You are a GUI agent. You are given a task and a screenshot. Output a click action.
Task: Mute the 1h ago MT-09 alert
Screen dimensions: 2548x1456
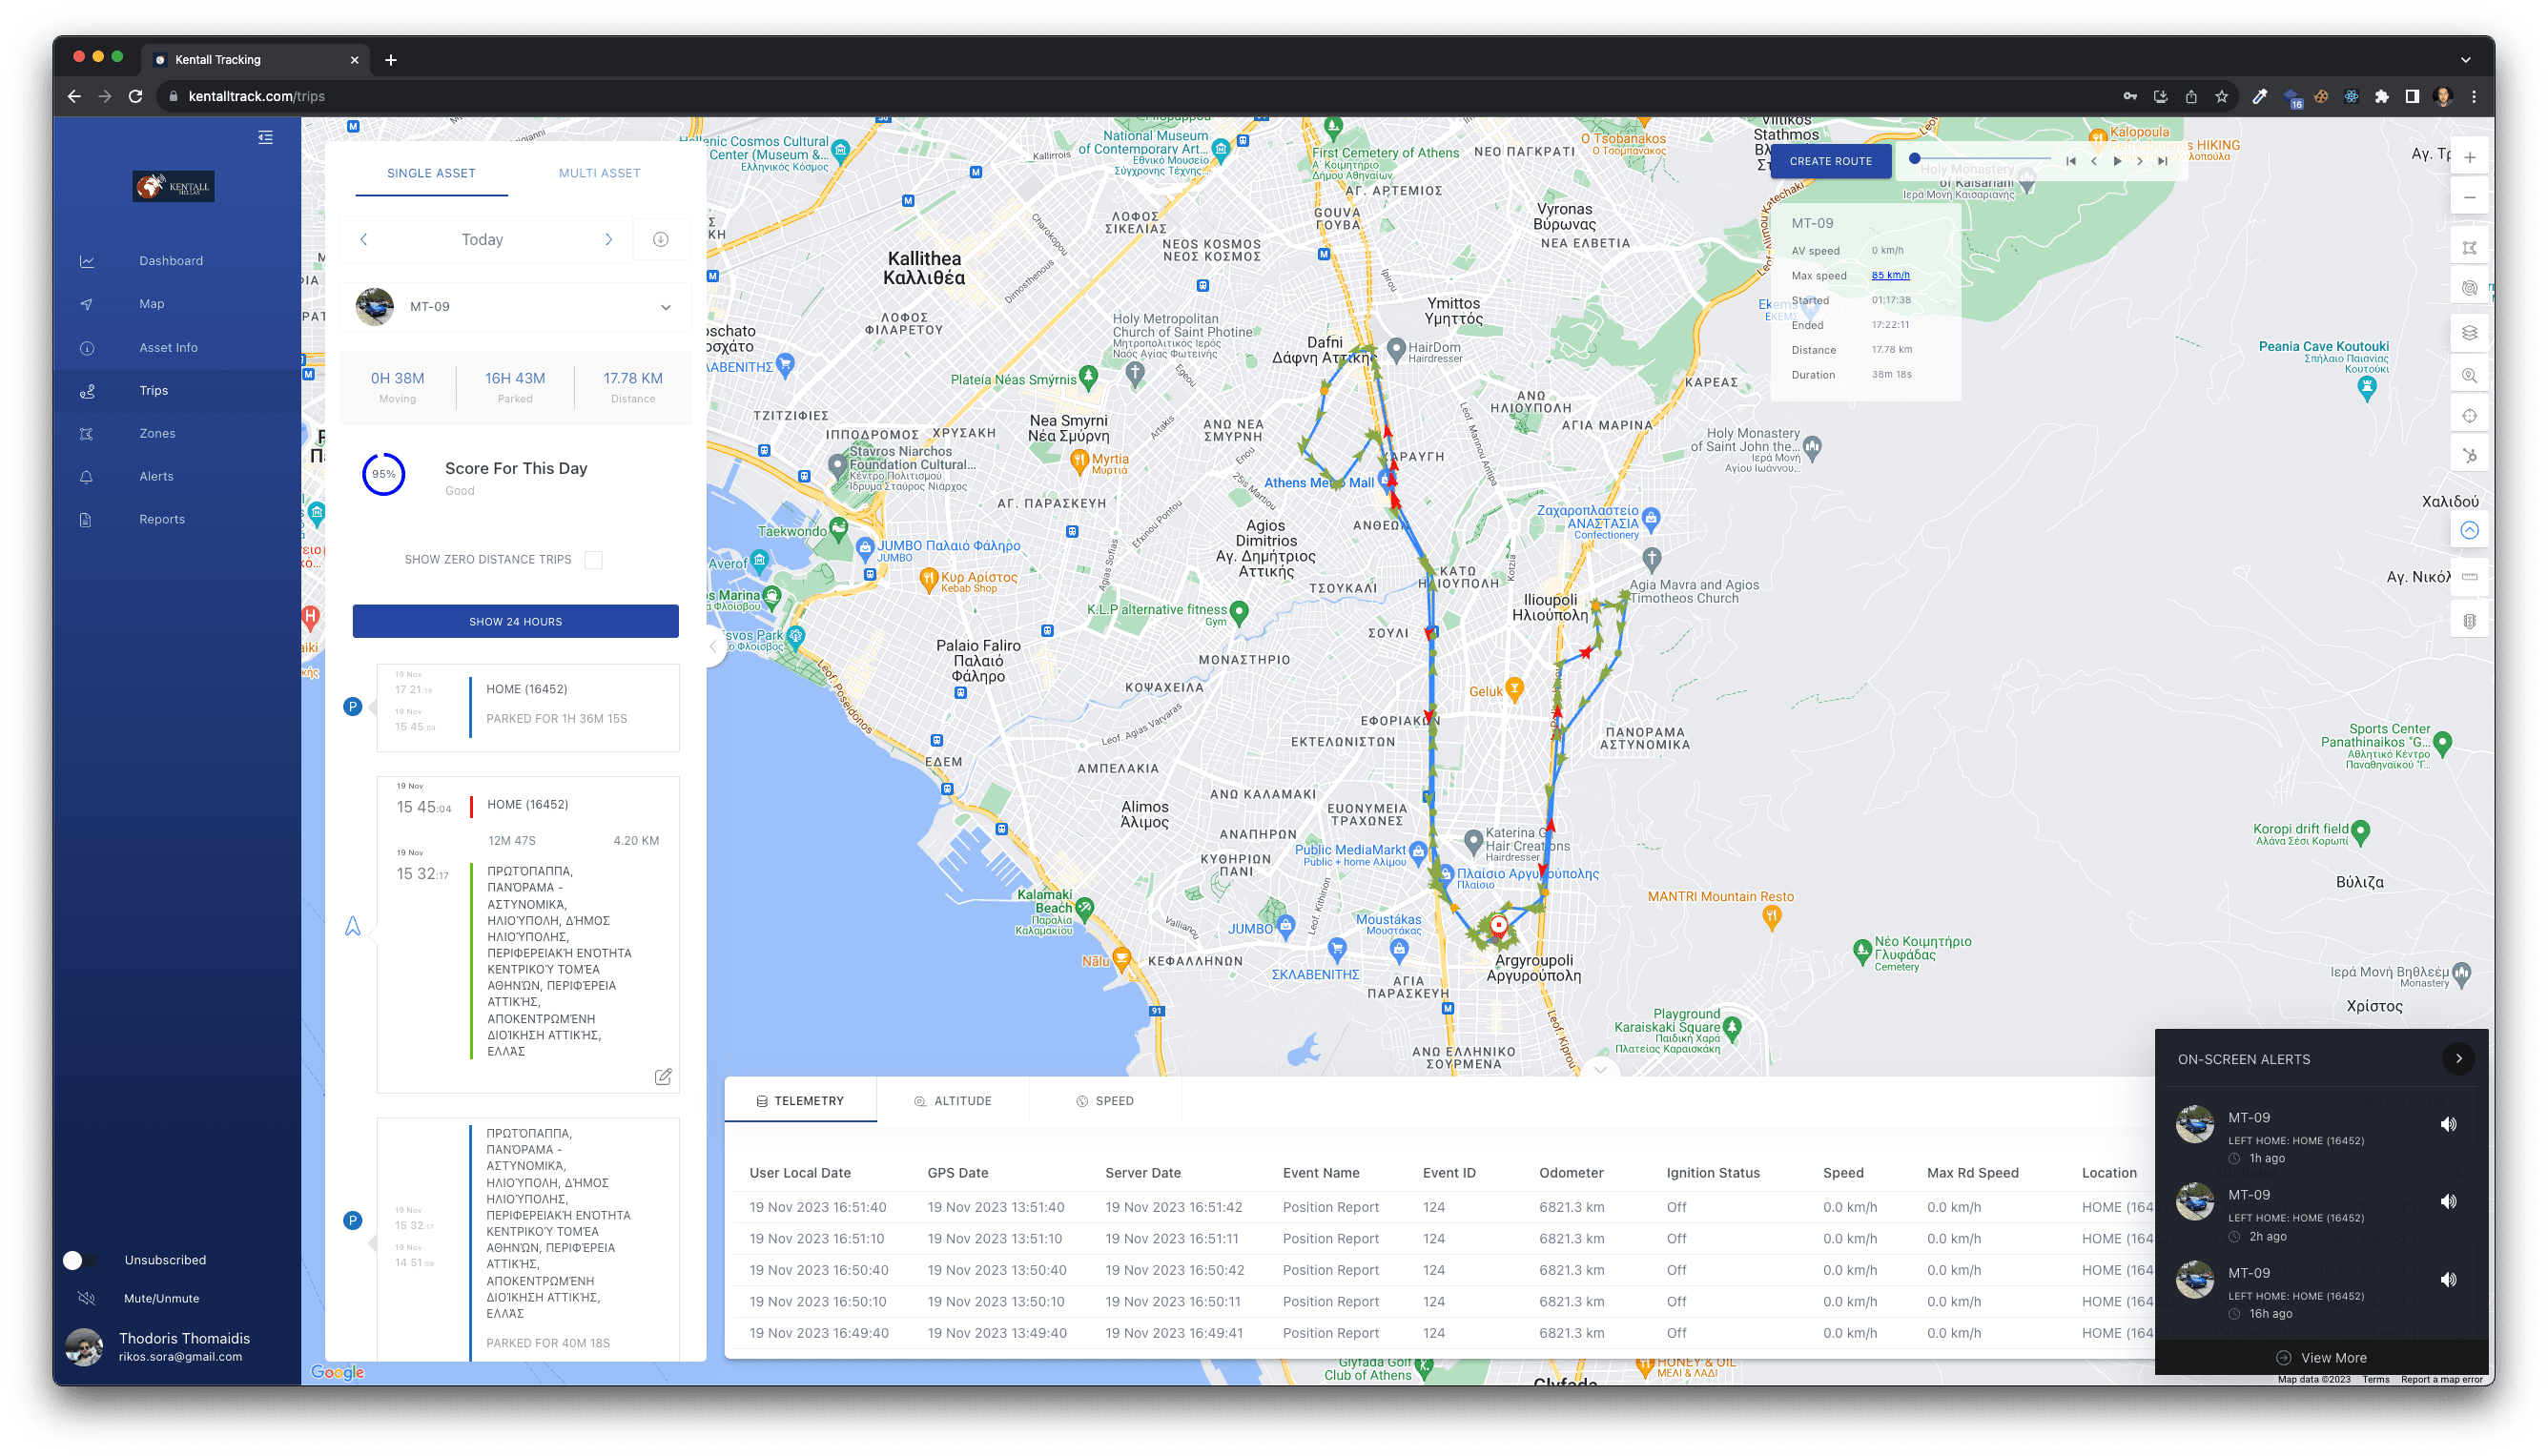coord(2448,1124)
